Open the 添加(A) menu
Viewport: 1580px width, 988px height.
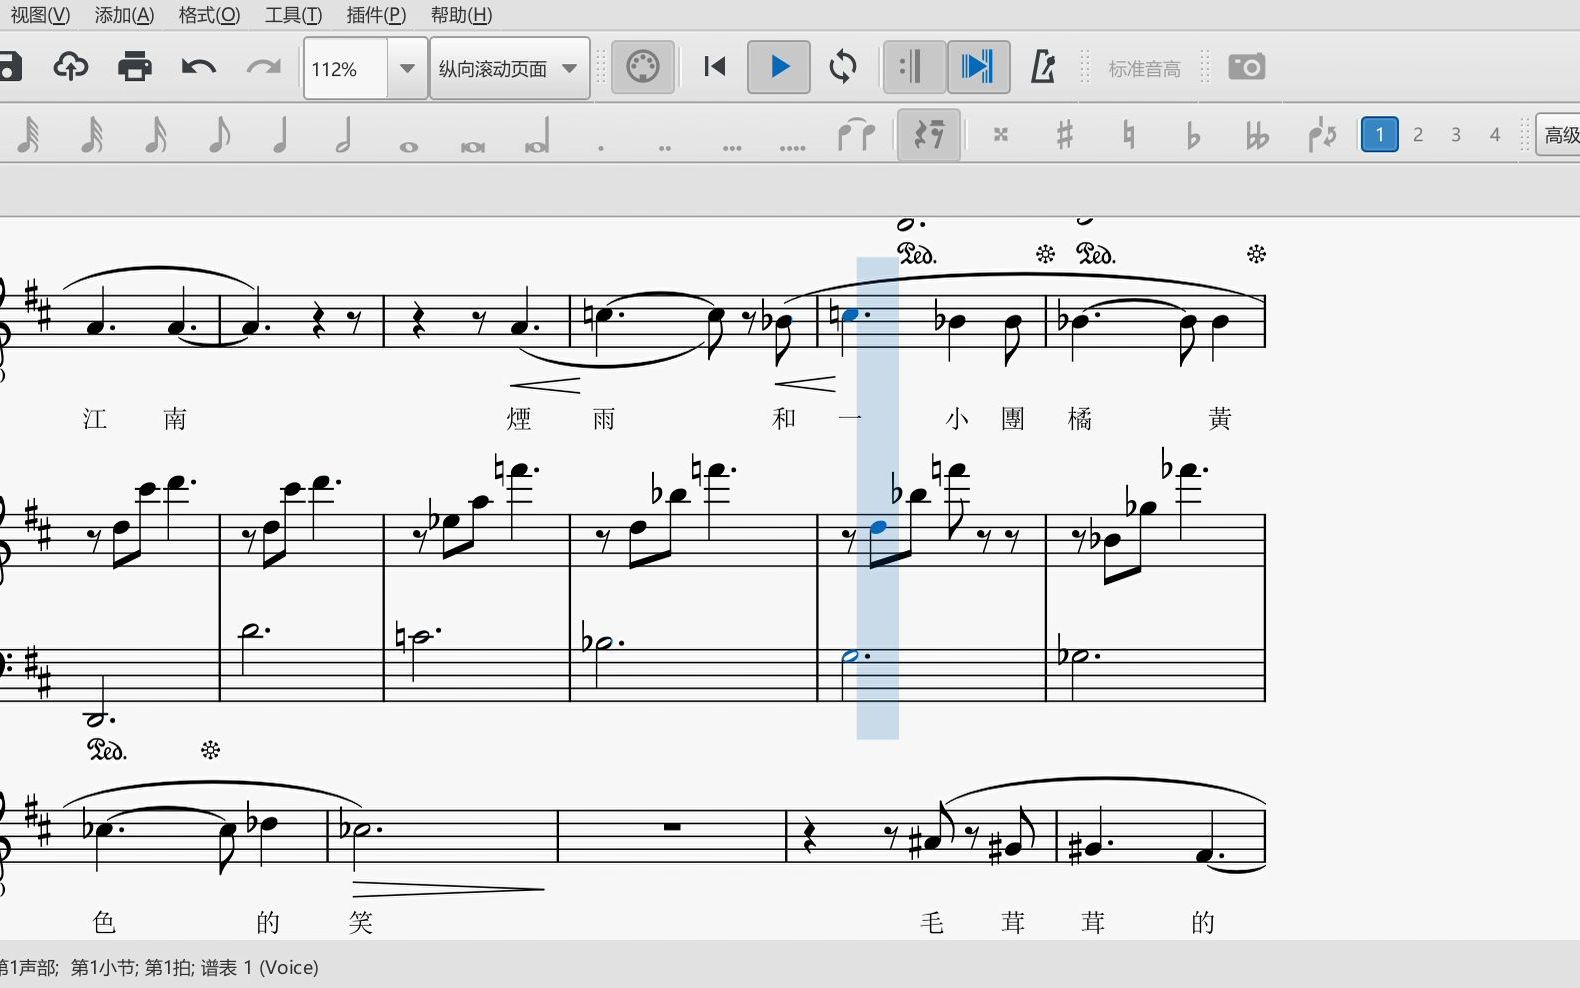click(x=124, y=15)
